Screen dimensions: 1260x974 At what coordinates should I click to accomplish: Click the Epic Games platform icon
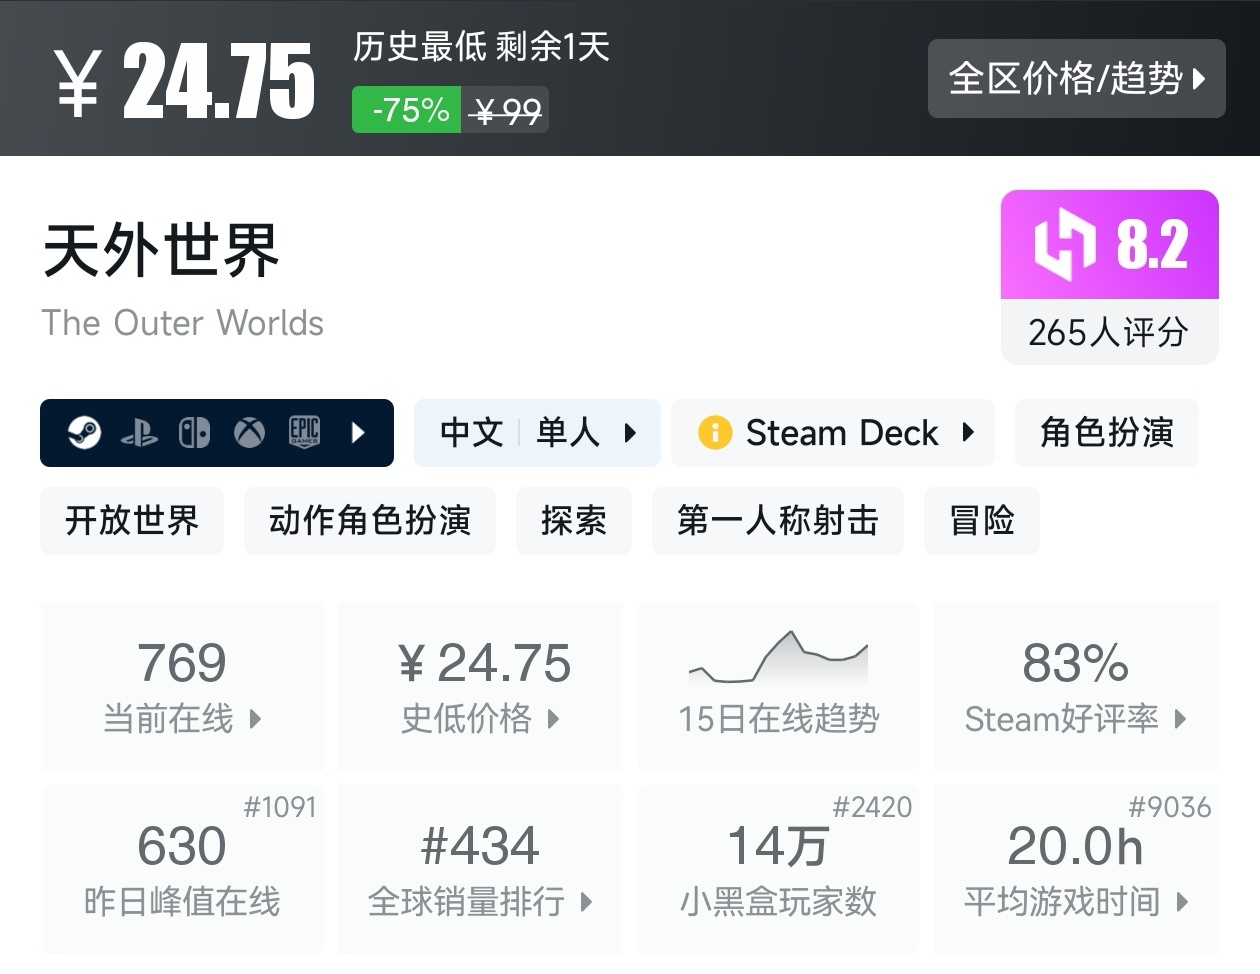(304, 432)
